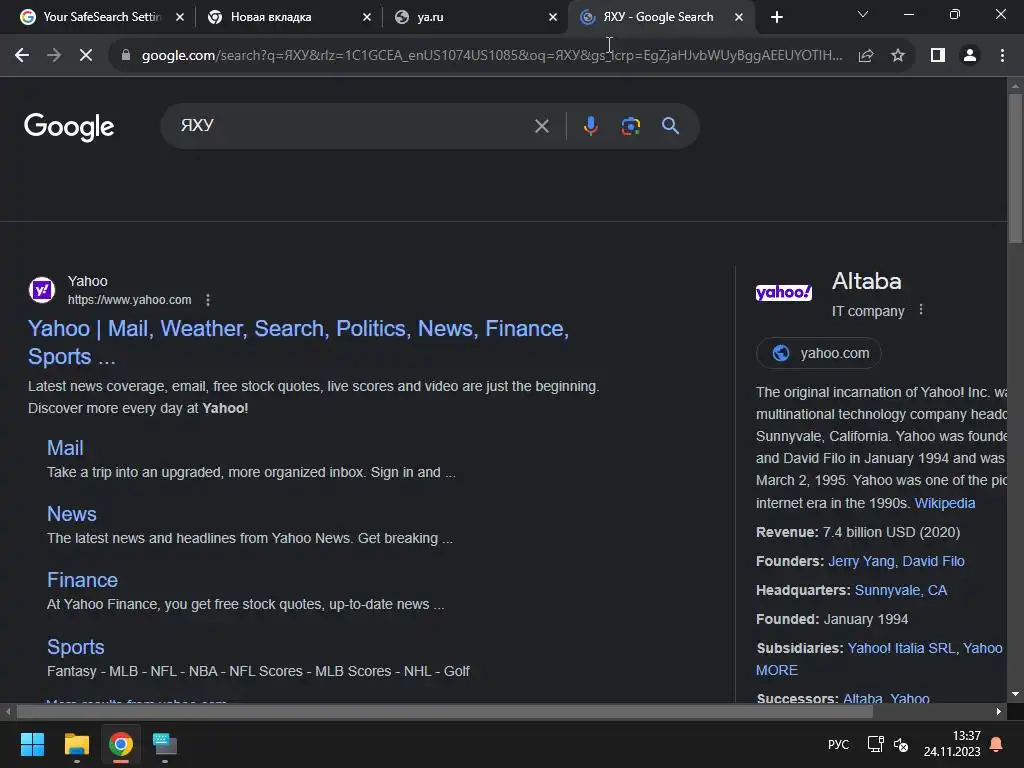1024x768 pixels.
Task: Open the Sunnyvale, CA headquarters link
Action: pyautogui.click(x=901, y=590)
